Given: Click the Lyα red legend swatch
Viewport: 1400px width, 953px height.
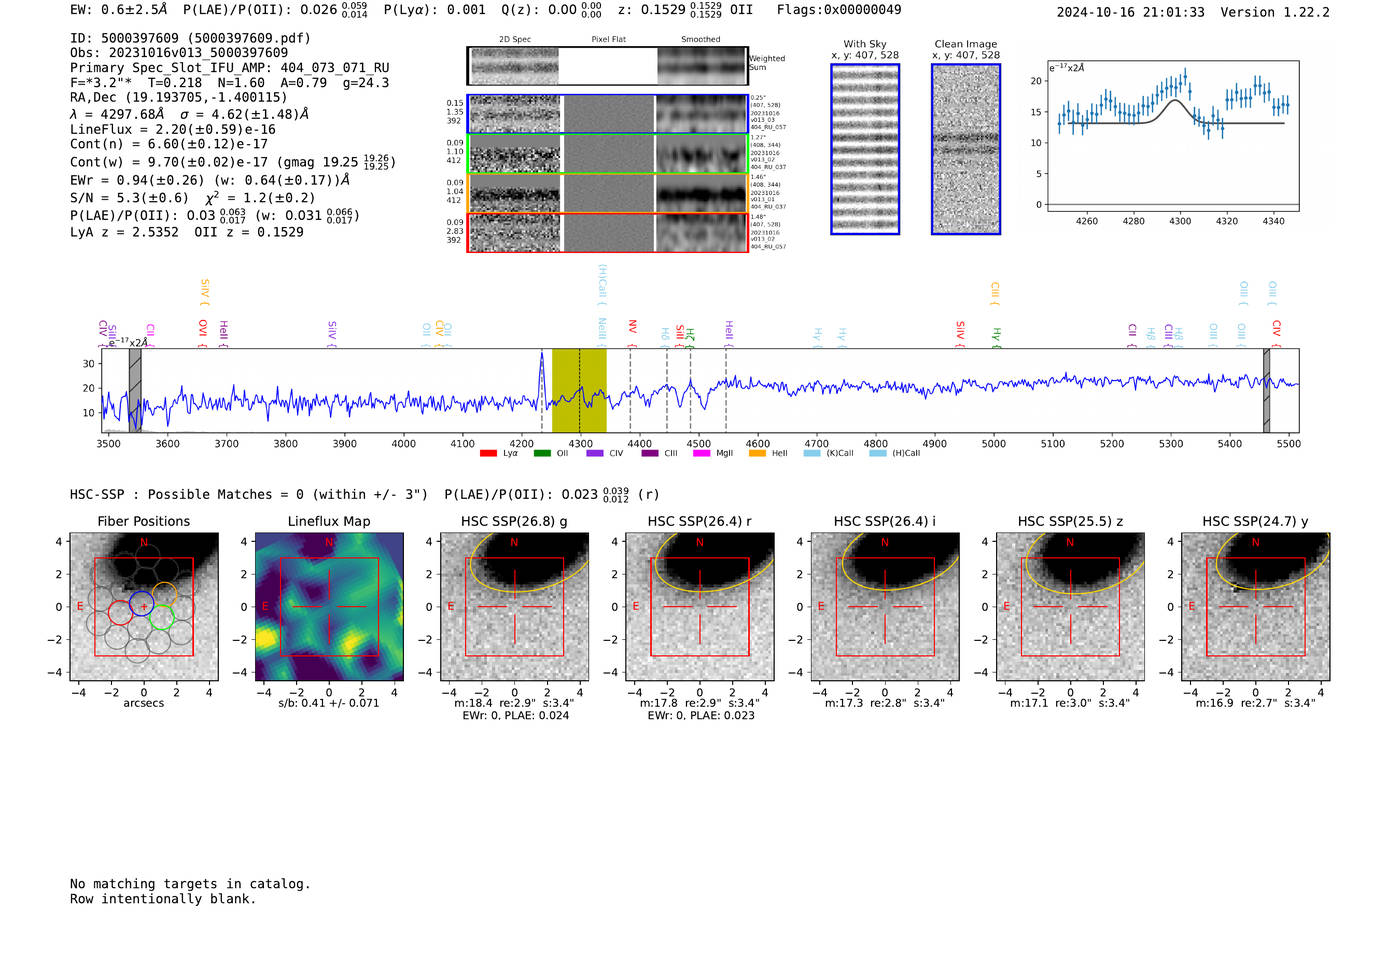Looking at the screenshot, I should point(488,453).
